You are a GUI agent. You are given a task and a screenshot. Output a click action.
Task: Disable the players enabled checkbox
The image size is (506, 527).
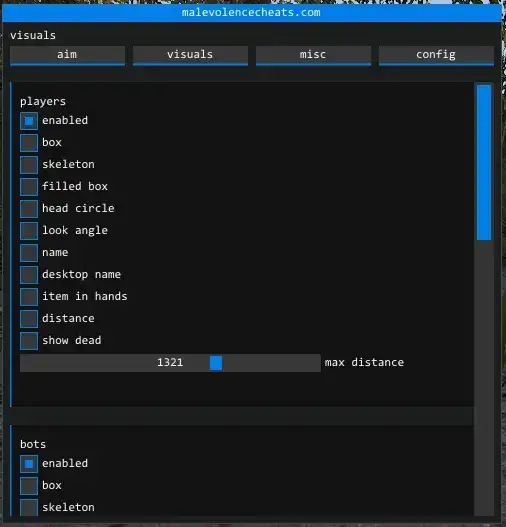click(x=29, y=121)
